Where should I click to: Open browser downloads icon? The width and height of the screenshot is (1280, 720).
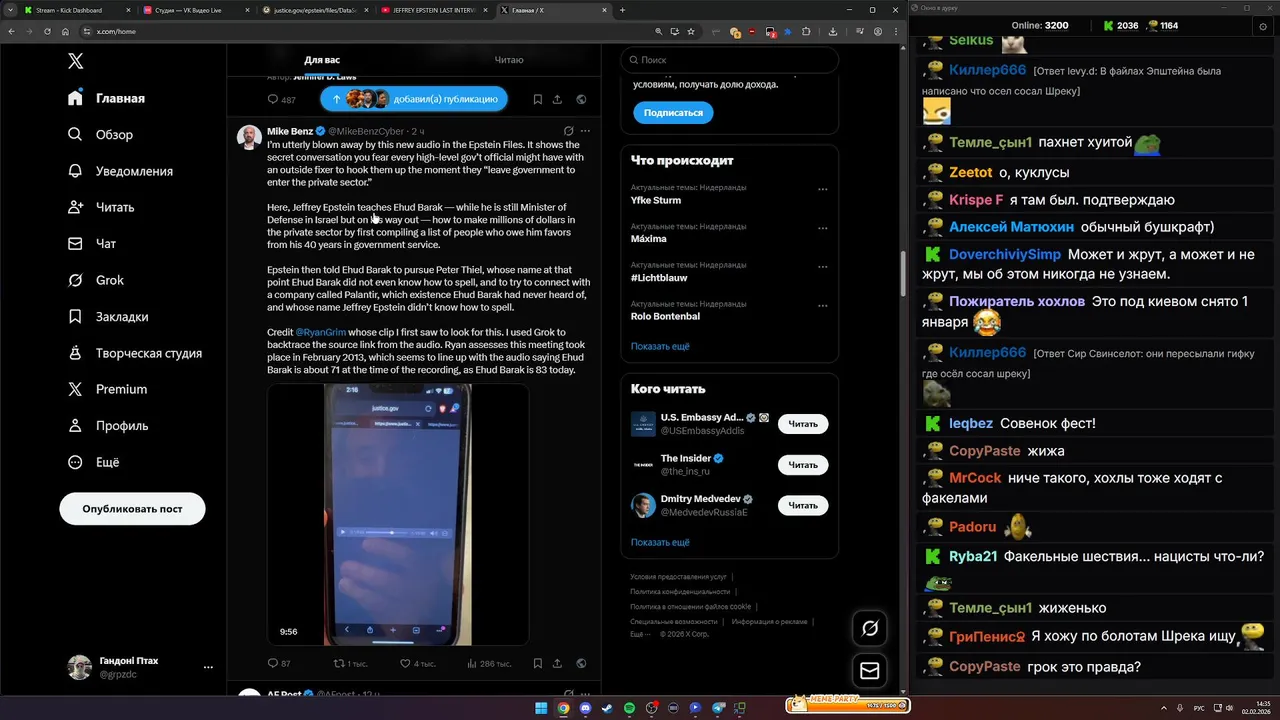point(833,31)
